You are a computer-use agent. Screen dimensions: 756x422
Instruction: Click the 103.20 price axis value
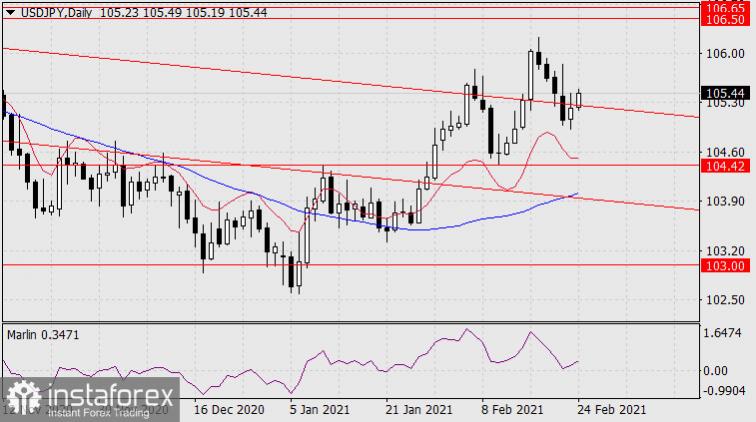(x=725, y=251)
